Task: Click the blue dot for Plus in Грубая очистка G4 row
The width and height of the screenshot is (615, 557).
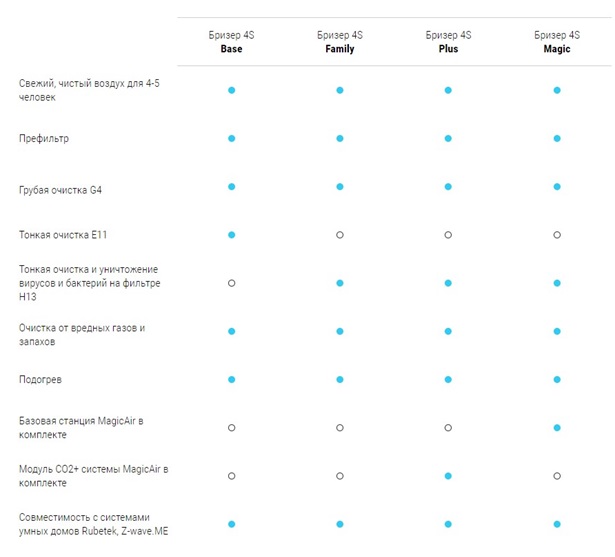Action: pos(448,187)
